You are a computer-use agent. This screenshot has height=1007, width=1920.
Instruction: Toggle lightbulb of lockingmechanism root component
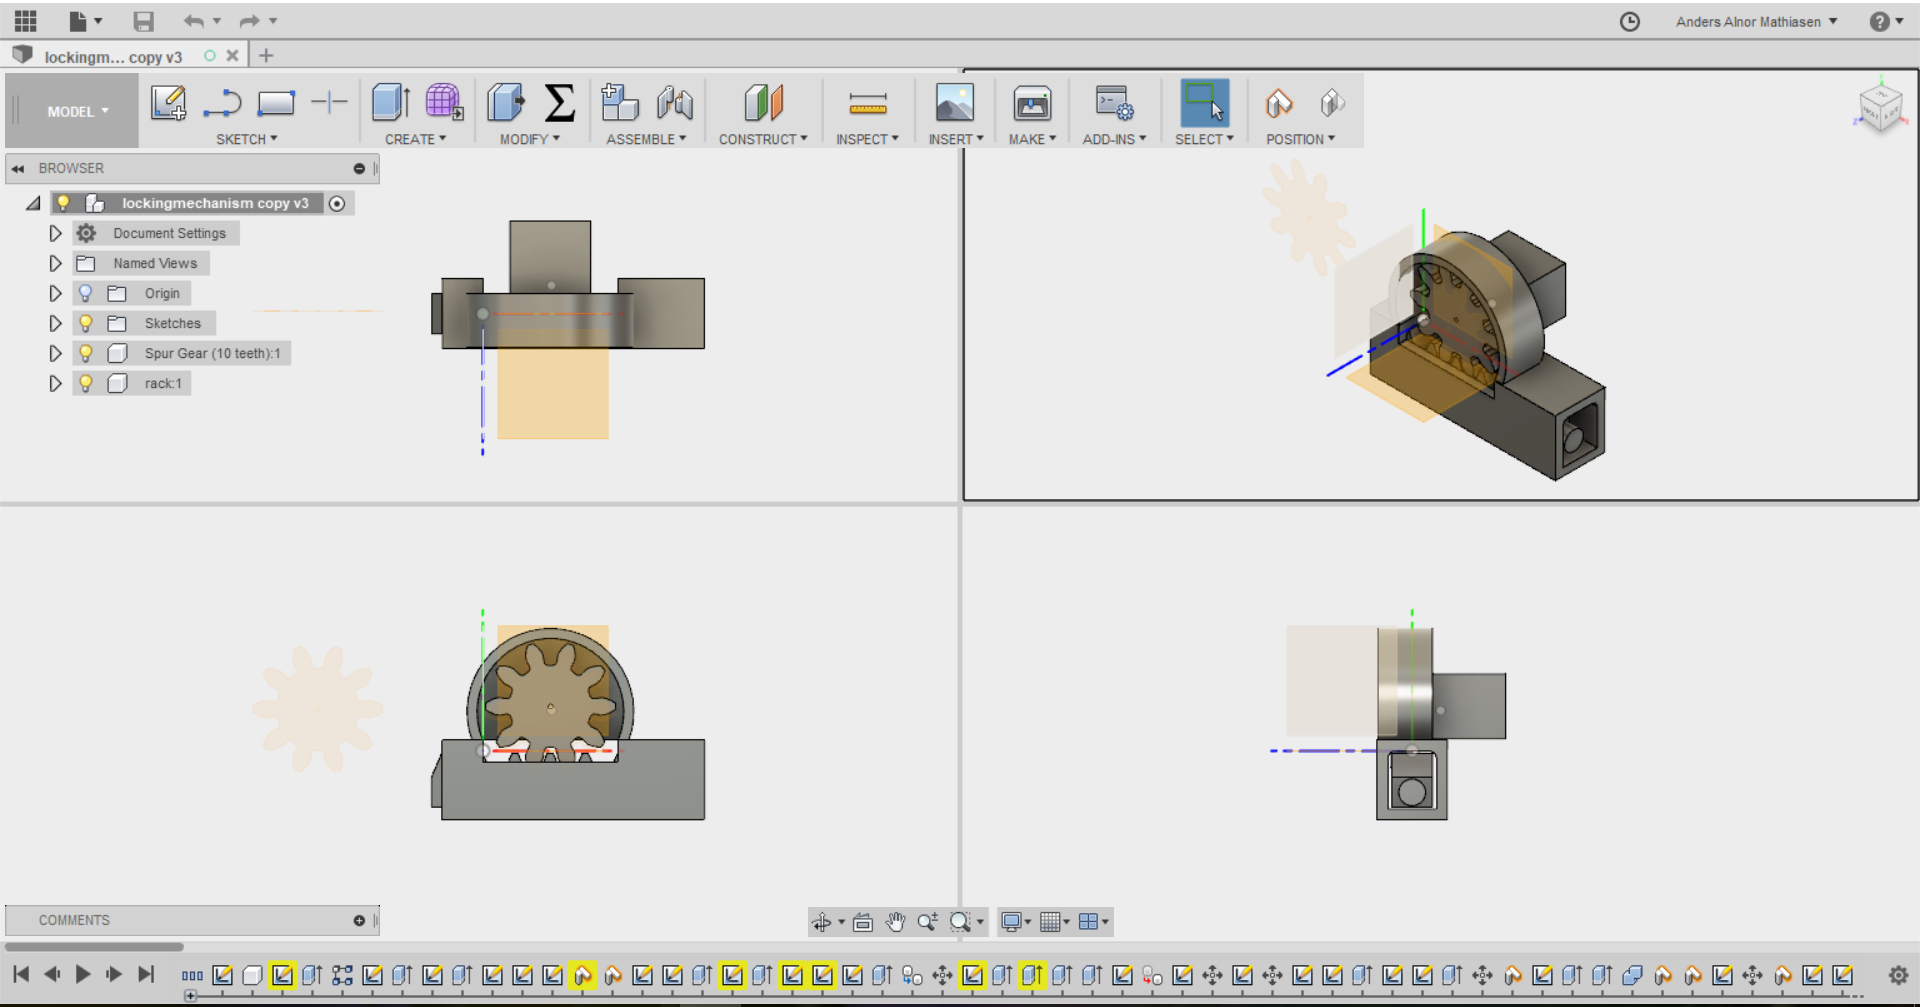coord(63,203)
